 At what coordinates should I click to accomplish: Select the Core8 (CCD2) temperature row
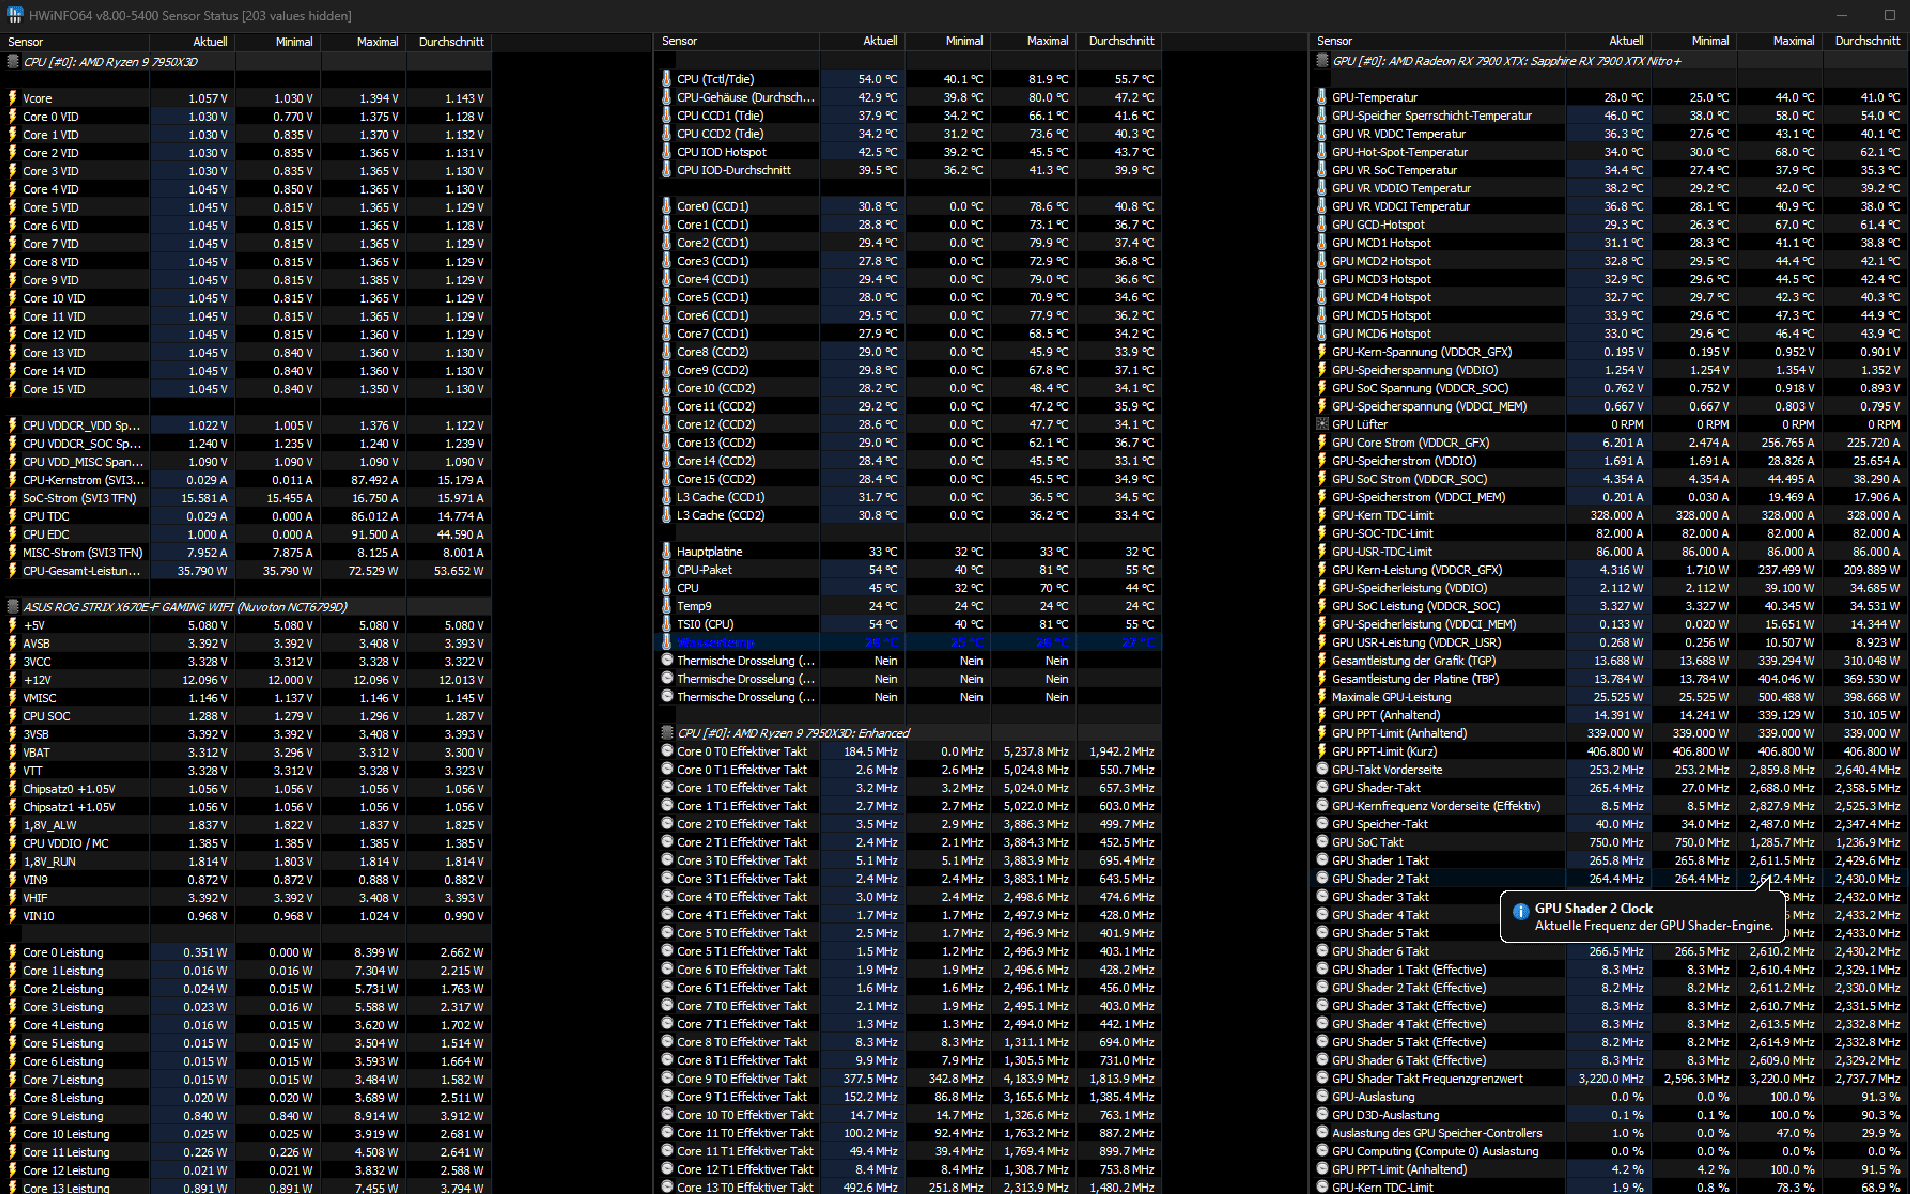point(909,351)
